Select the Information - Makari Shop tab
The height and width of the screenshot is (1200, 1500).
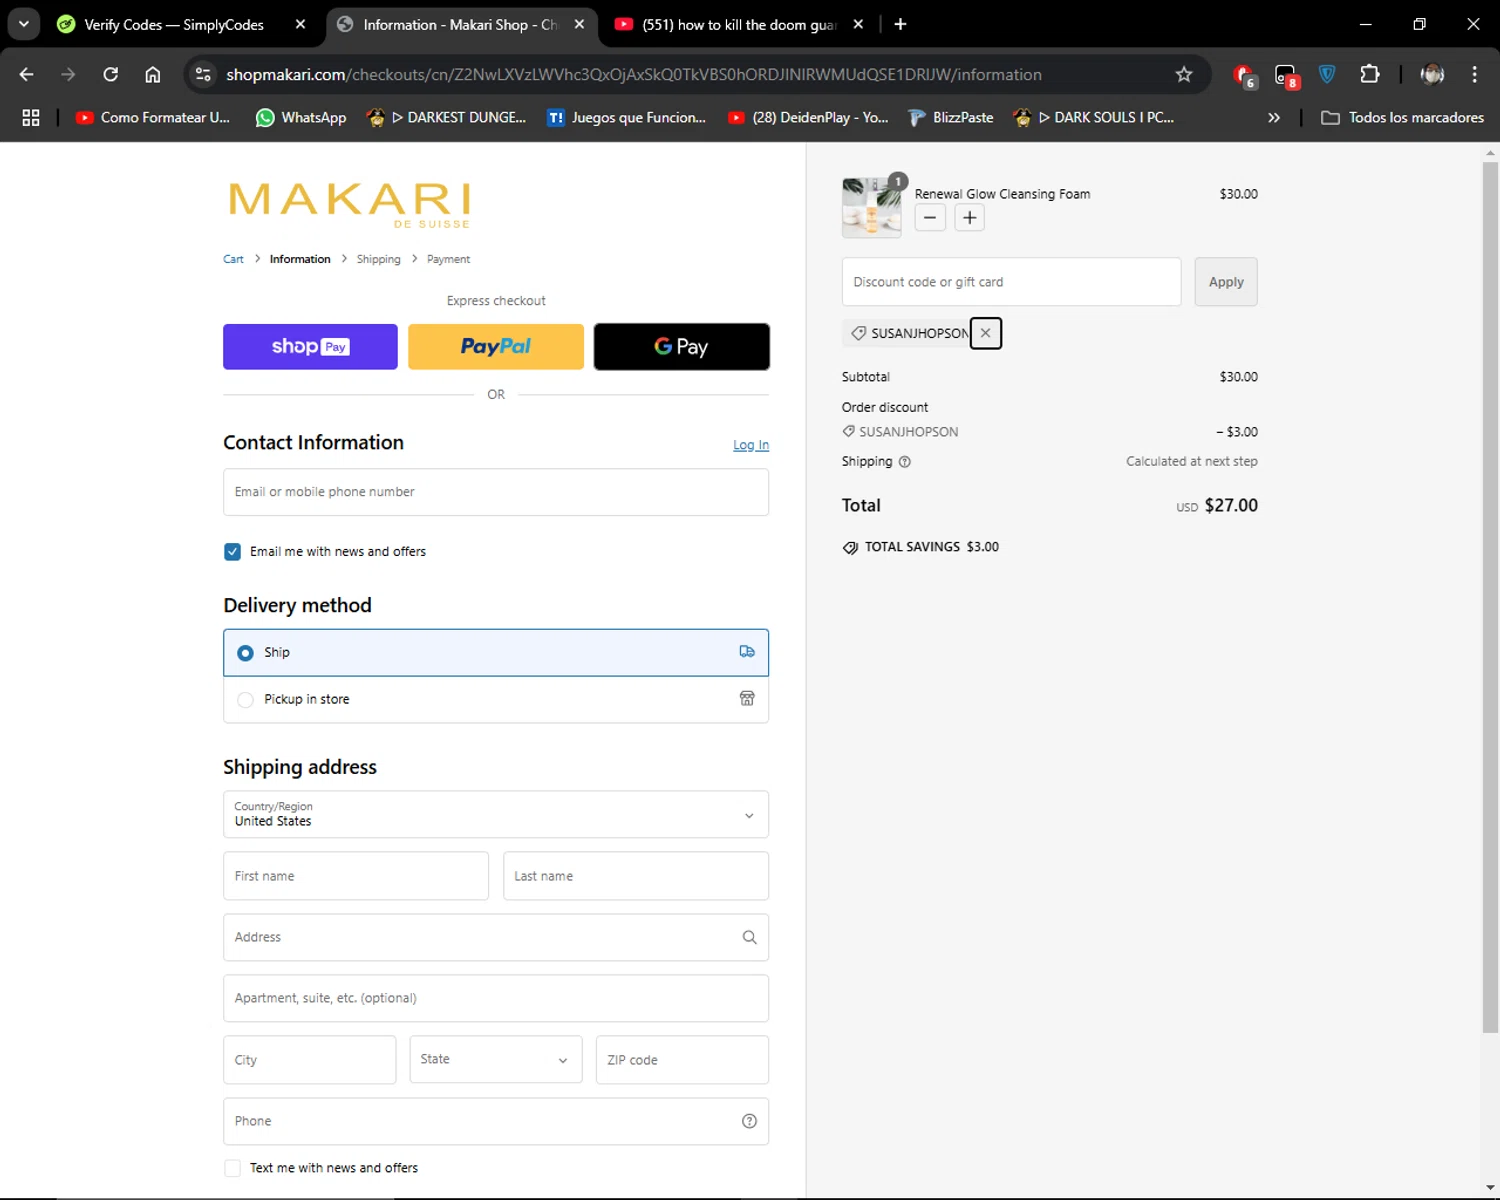pyautogui.click(x=460, y=24)
